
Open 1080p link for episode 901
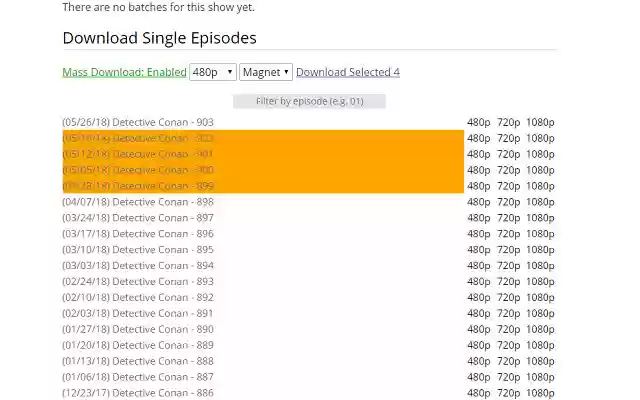pyautogui.click(x=540, y=154)
